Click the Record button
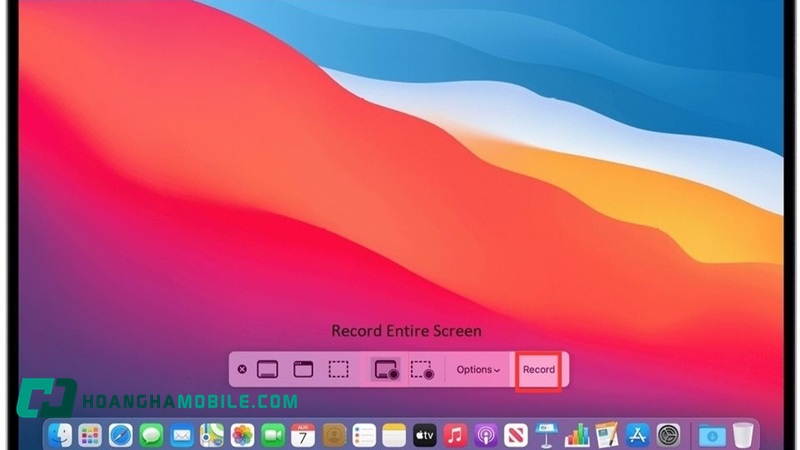This screenshot has height=450, width=800. [x=538, y=370]
